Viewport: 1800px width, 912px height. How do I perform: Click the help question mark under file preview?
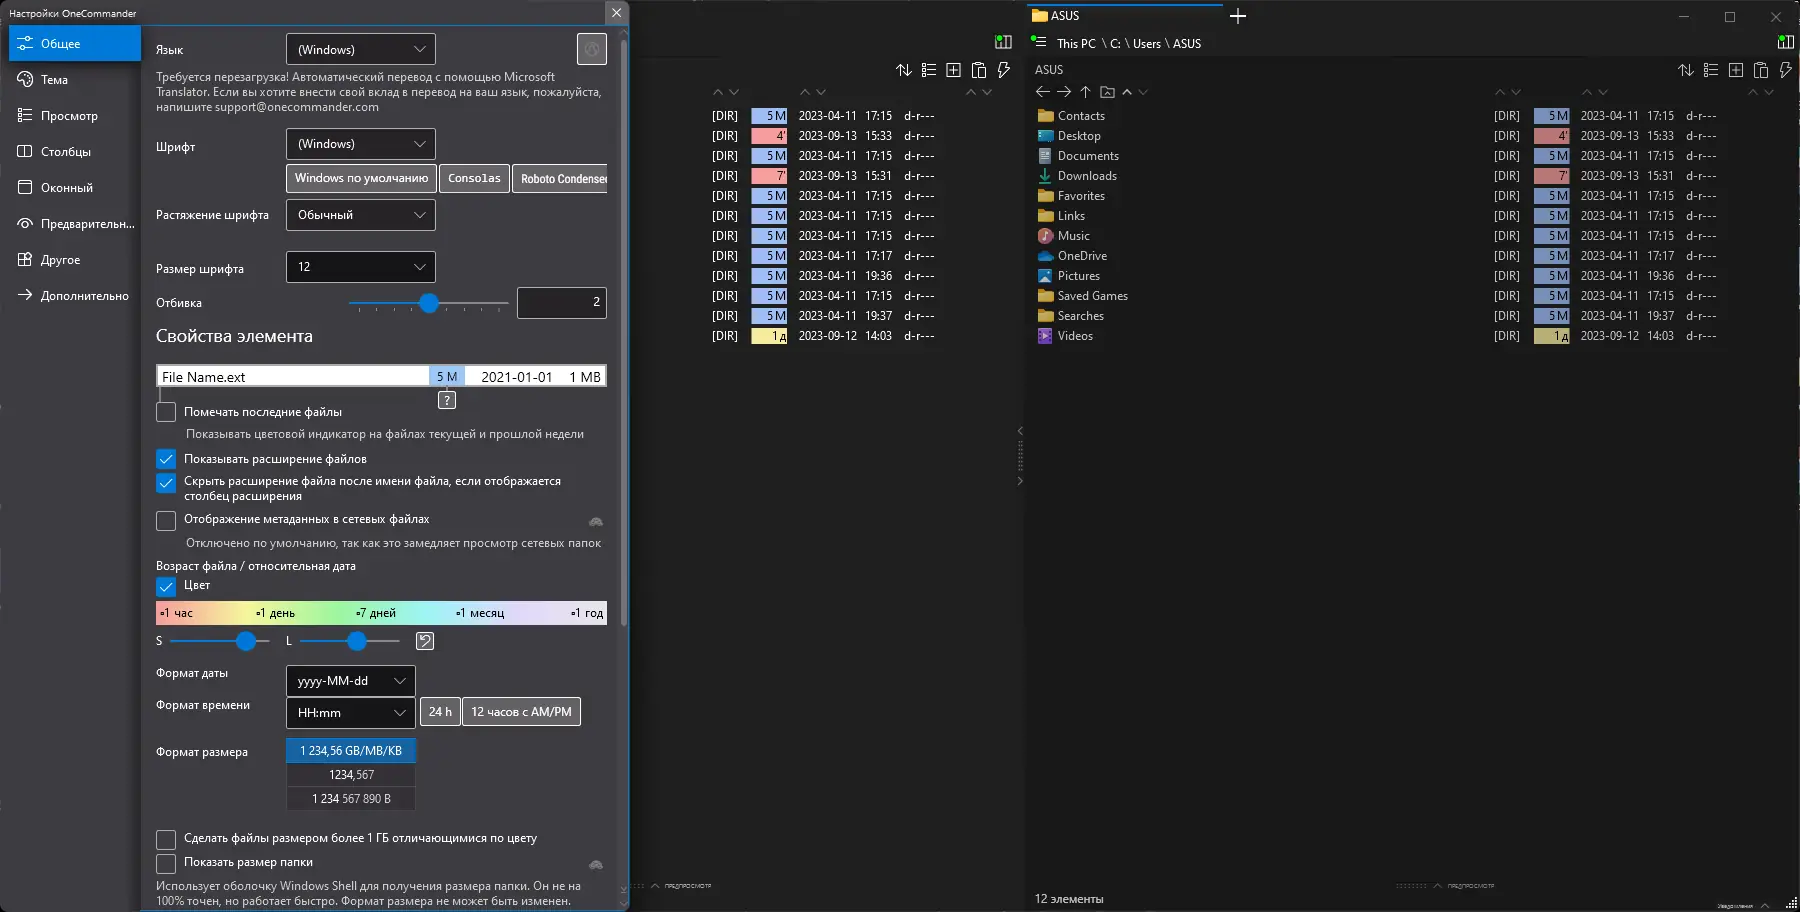(x=447, y=400)
